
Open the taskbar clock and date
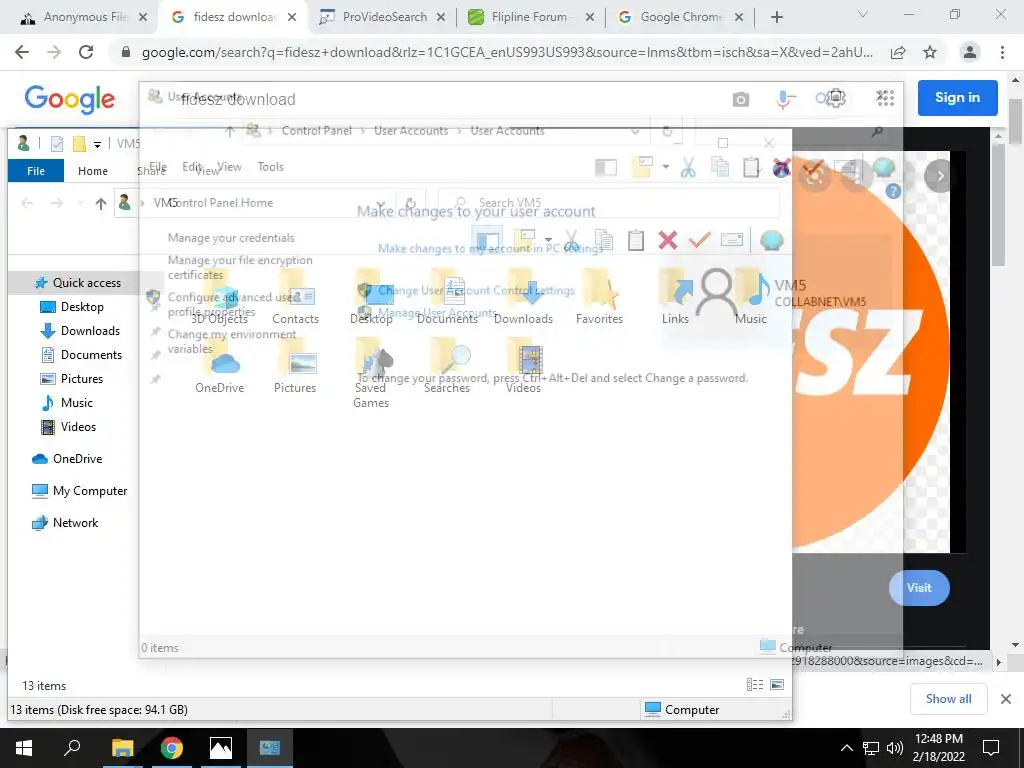938,748
